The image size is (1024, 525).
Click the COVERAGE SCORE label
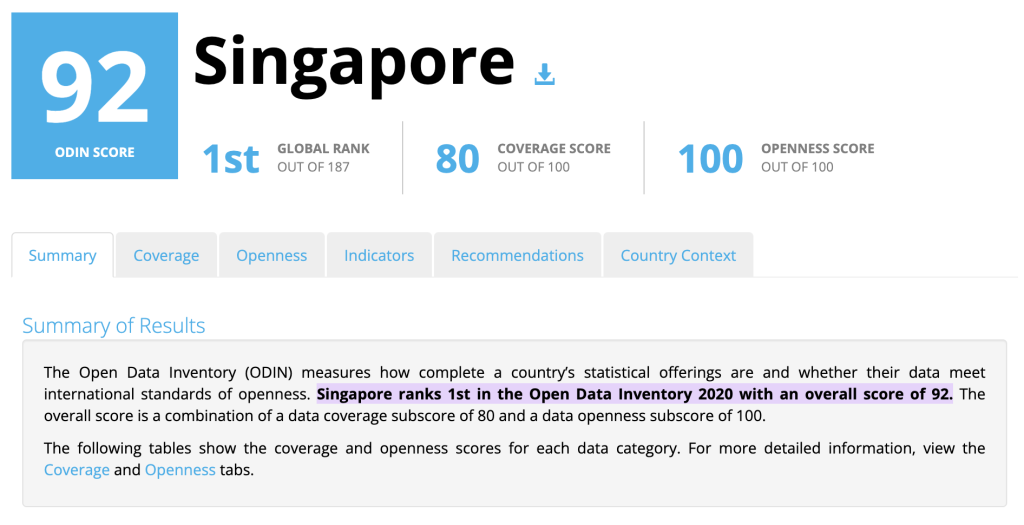pos(554,149)
